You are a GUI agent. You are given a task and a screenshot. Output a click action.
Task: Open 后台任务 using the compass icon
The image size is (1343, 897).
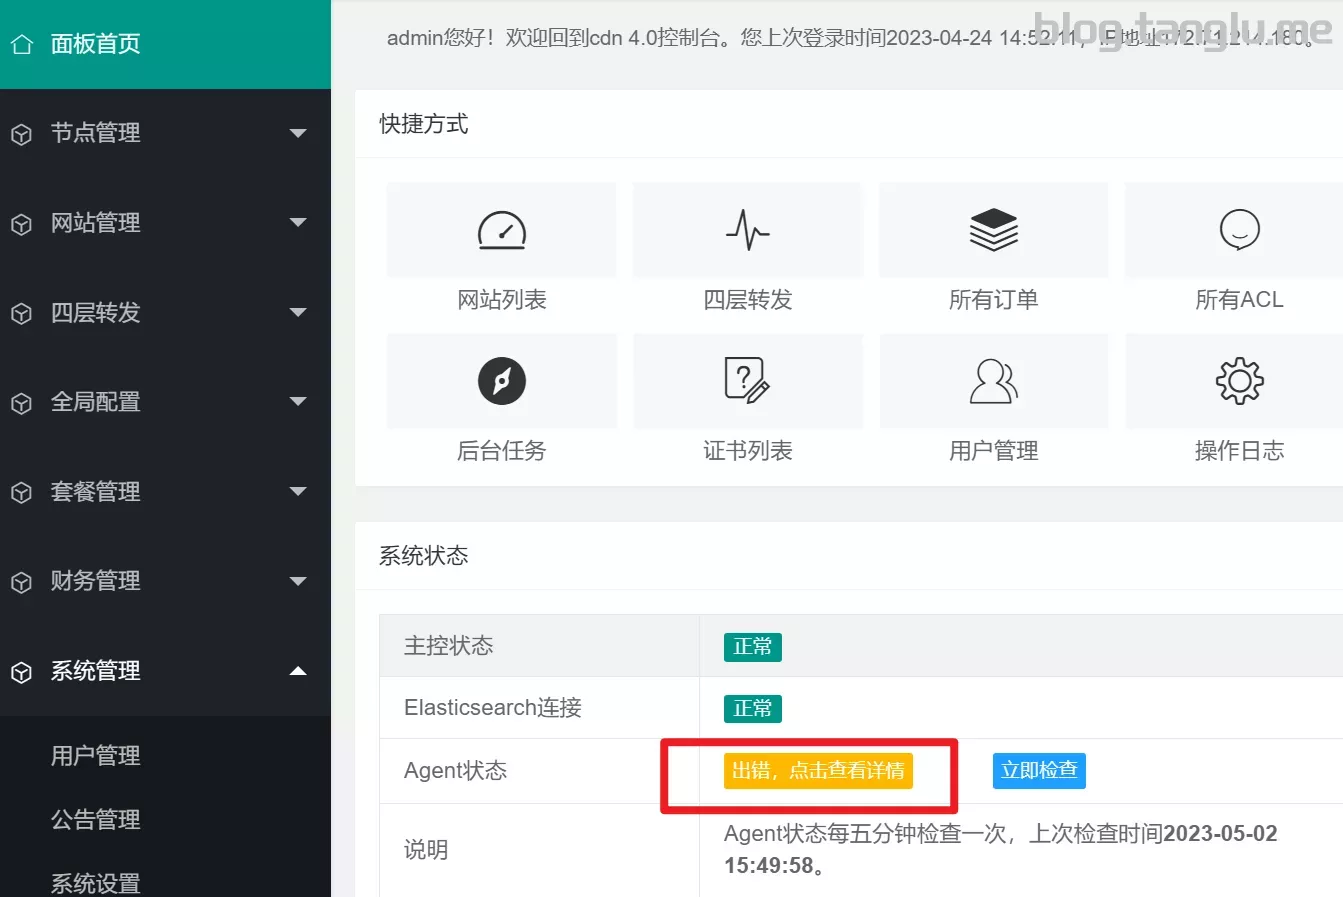coord(501,381)
